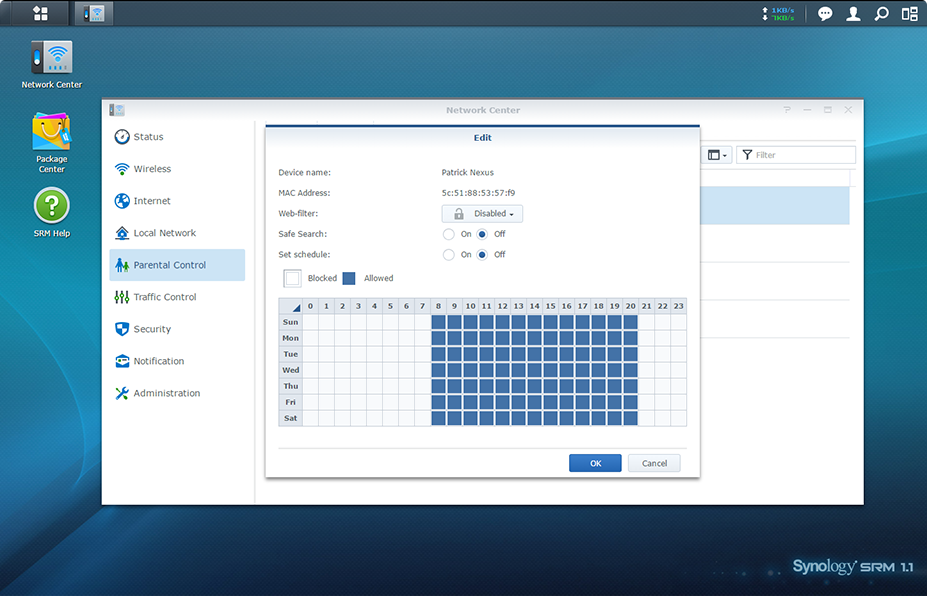
Task: Expand the Web-filter Disabled dropdown
Action: (x=482, y=214)
